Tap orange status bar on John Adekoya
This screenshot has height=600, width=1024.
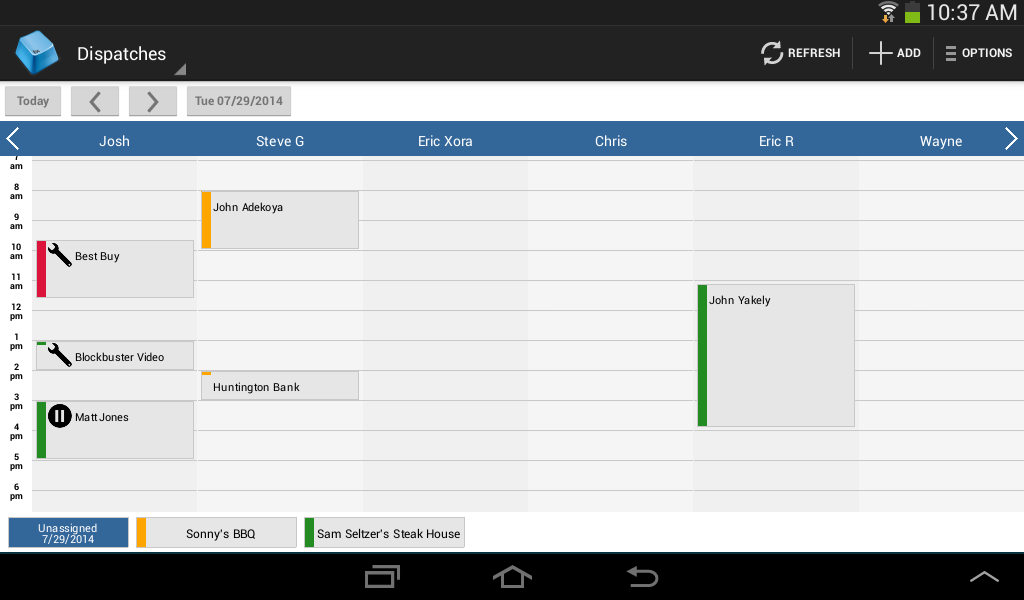[x=206, y=220]
